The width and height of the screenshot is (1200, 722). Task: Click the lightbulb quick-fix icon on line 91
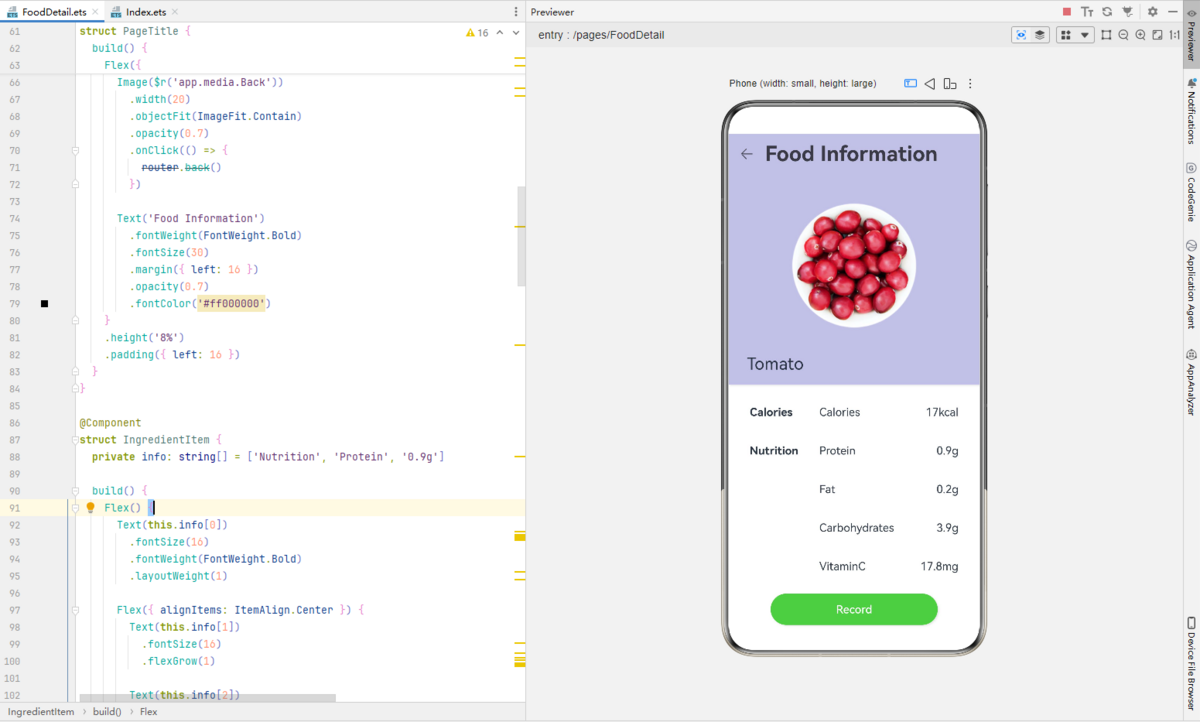(x=90, y=508)
